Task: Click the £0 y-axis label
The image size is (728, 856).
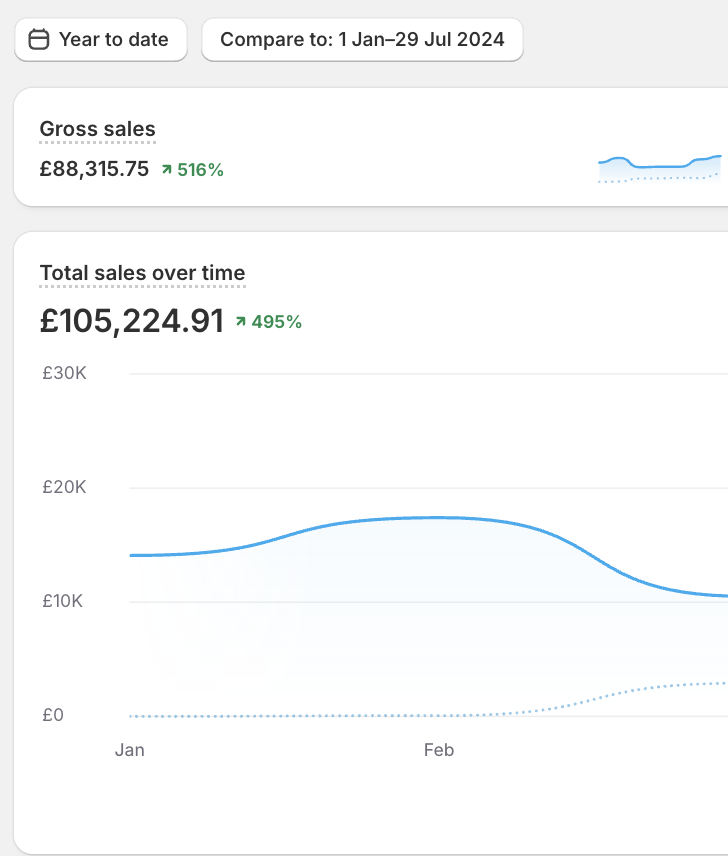Action: tap(52, 715)
